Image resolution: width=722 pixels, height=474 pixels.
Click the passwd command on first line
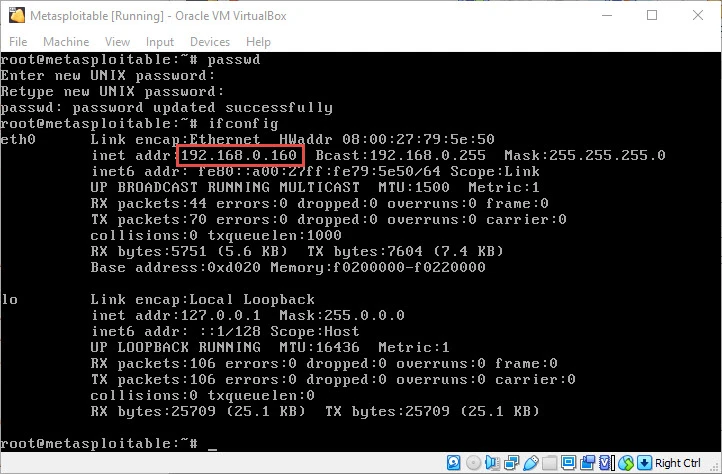(234, 59)
